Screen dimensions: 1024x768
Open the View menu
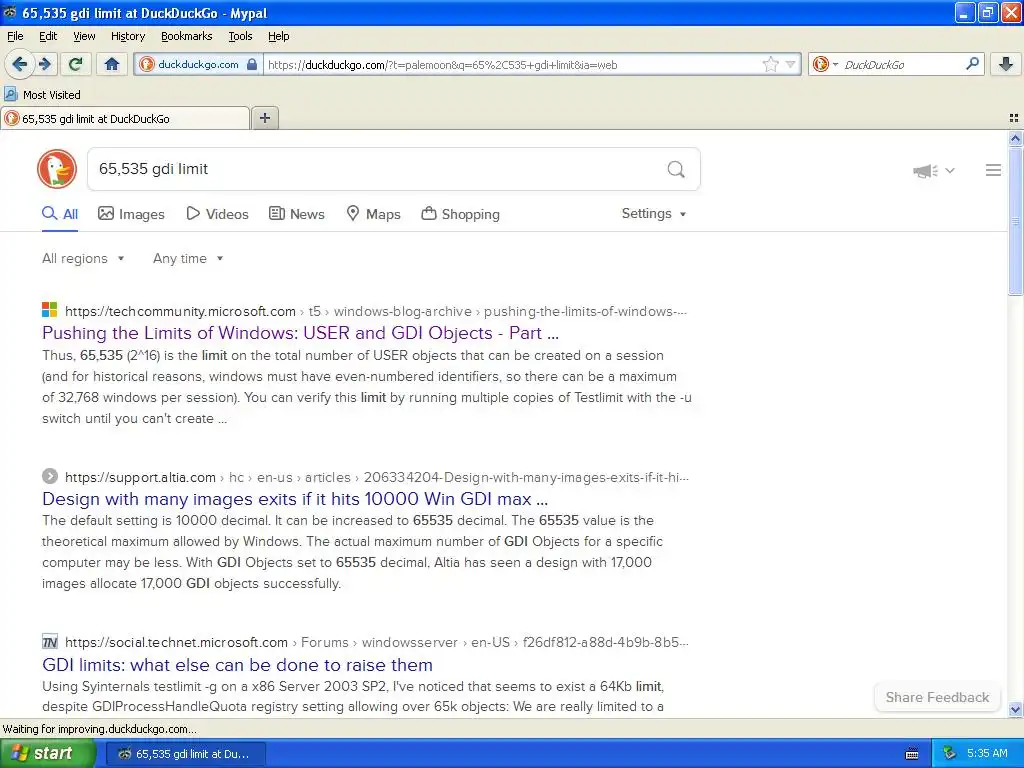click(x=84, y=36)
